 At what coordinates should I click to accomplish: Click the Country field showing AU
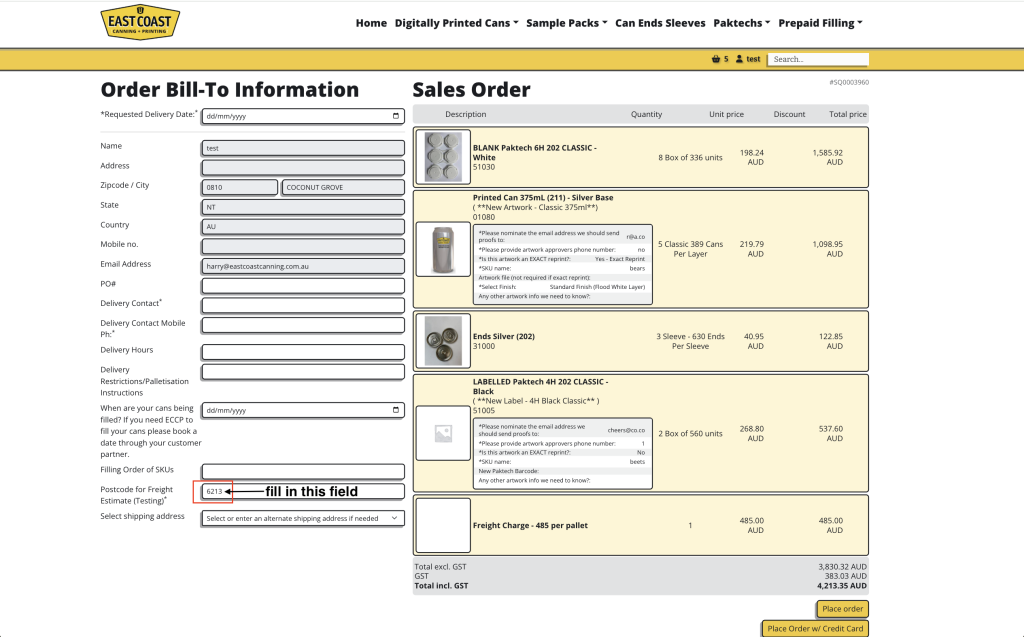point(303,227)
